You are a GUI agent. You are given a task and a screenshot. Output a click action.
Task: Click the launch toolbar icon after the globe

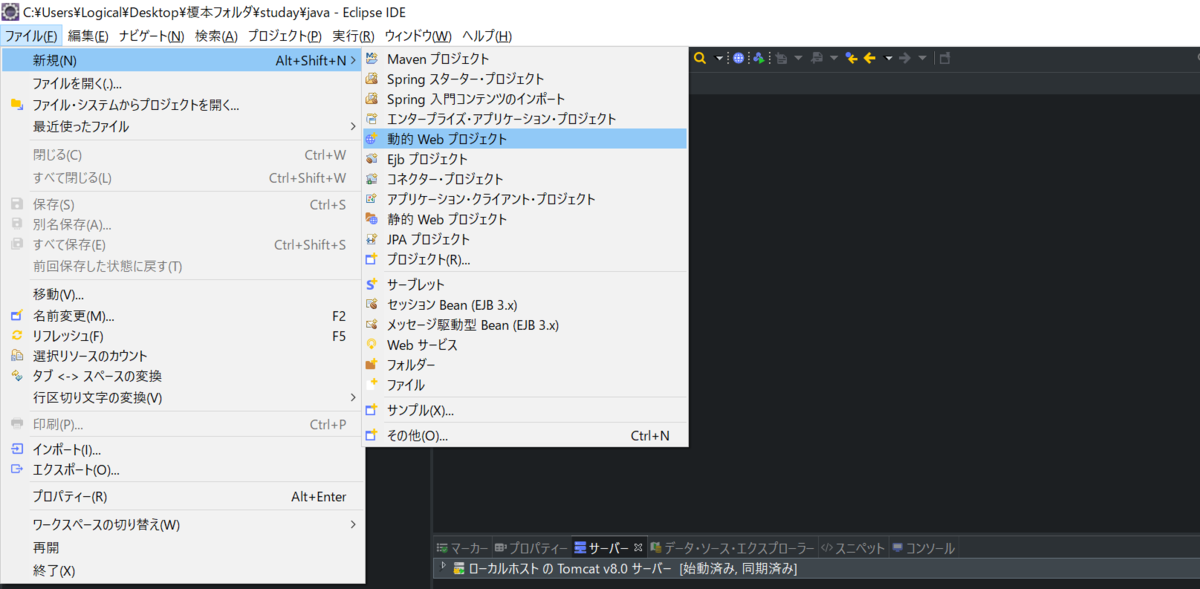(759, 58)
